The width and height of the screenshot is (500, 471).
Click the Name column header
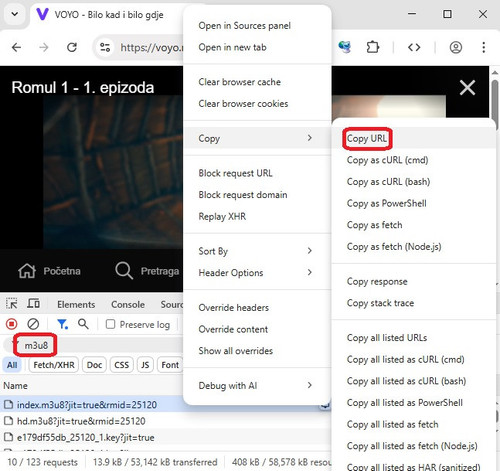(x=15, y=386)
